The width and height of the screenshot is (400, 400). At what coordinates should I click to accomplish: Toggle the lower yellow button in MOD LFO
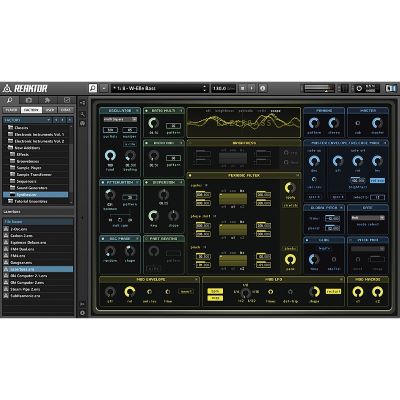click(x=215, y=298)
